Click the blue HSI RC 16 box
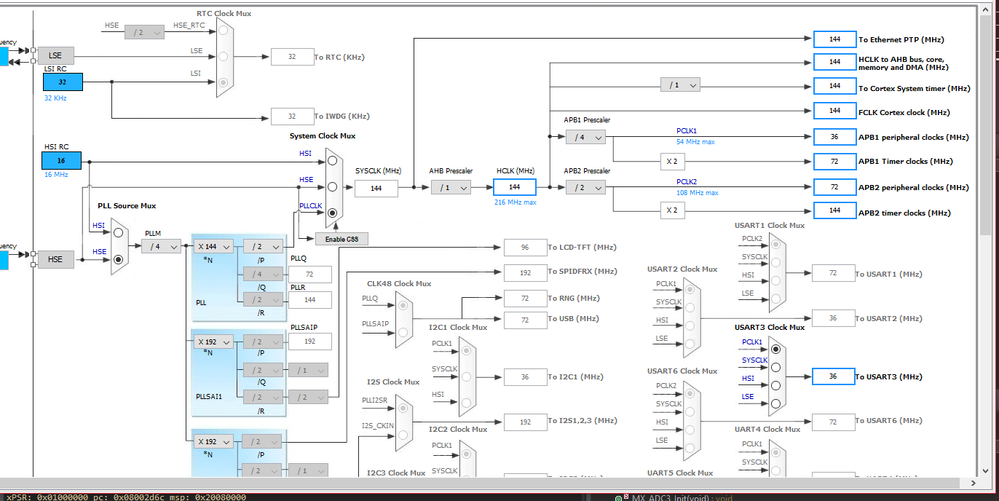The image size is (999, 501). click(62, 161)
